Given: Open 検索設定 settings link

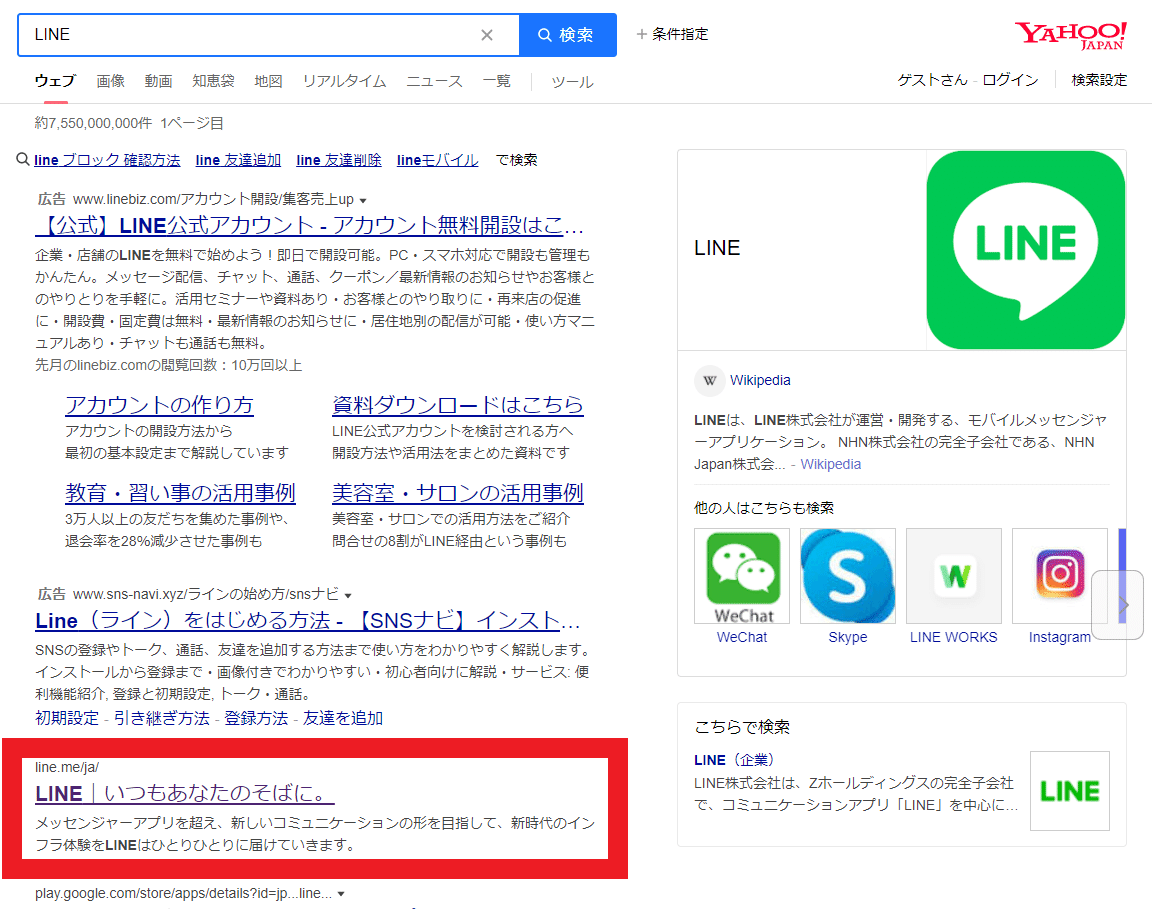Looking at the screenshot, I should point(1099,80).
